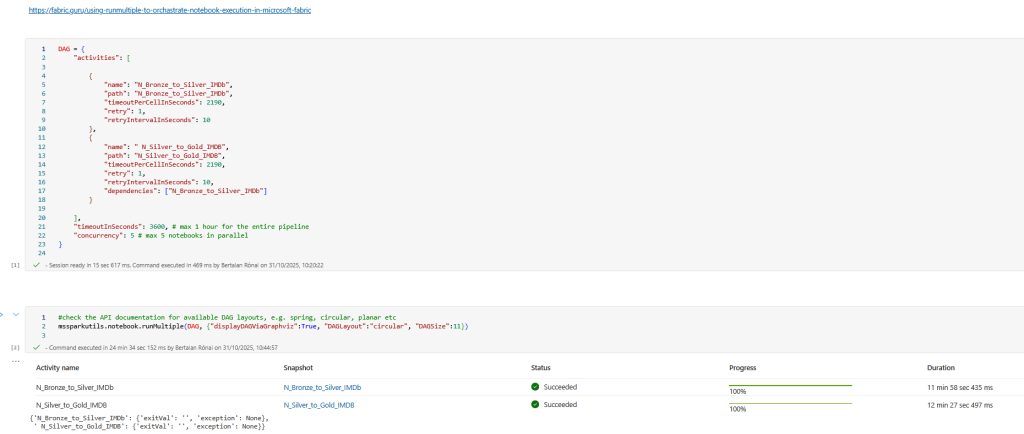Viewport: 1024px width, 434px height.
Task: Click the Status column header
Action: click(541, 368)
